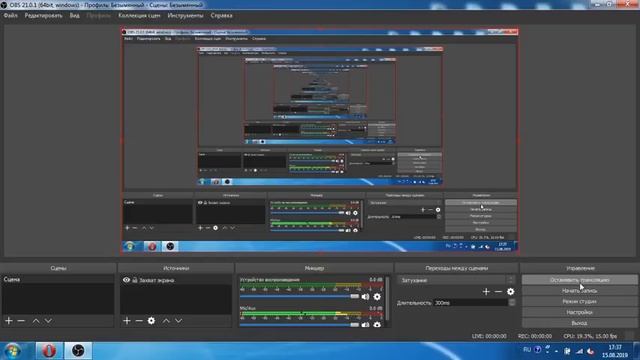Move the source up in Источники panel
The image size is (640, 360).
pyautogui.click(x=166, y=321)
